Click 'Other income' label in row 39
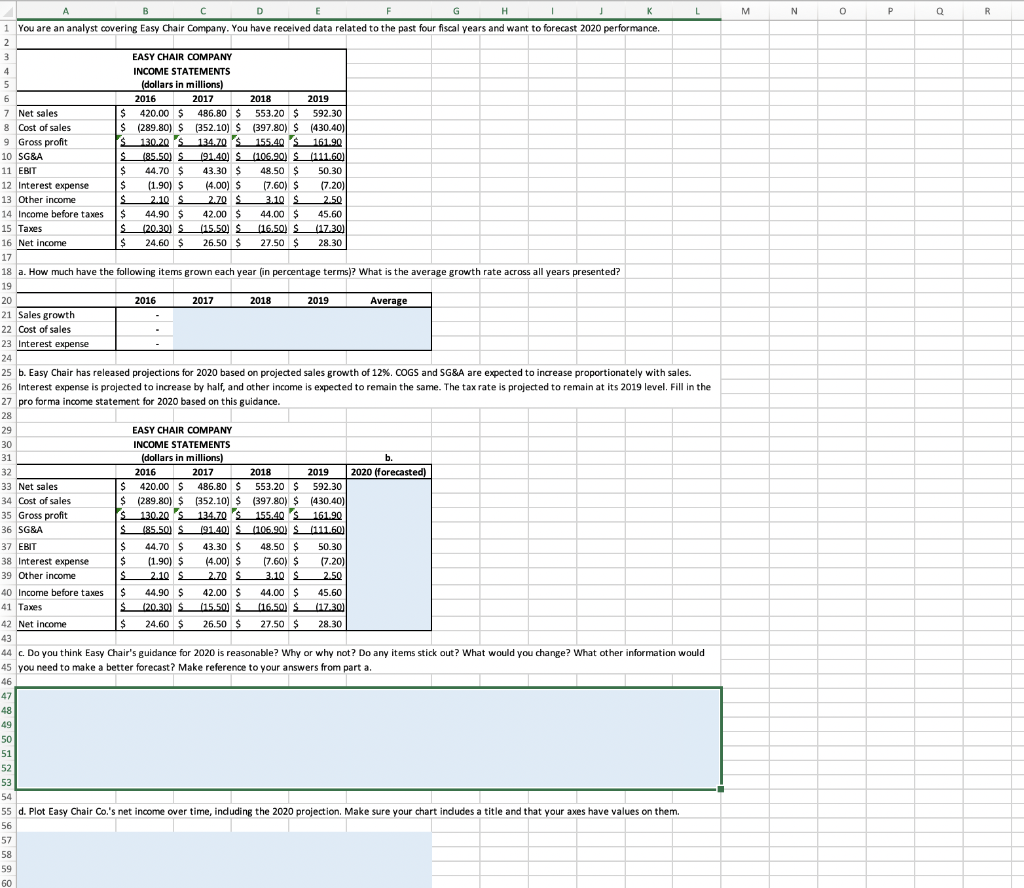 click(46, 576)
